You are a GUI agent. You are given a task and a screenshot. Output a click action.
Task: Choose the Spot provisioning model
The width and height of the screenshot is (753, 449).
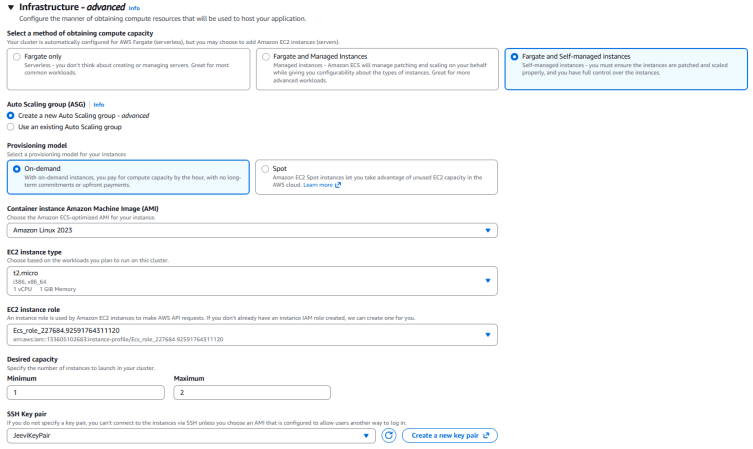266,169
